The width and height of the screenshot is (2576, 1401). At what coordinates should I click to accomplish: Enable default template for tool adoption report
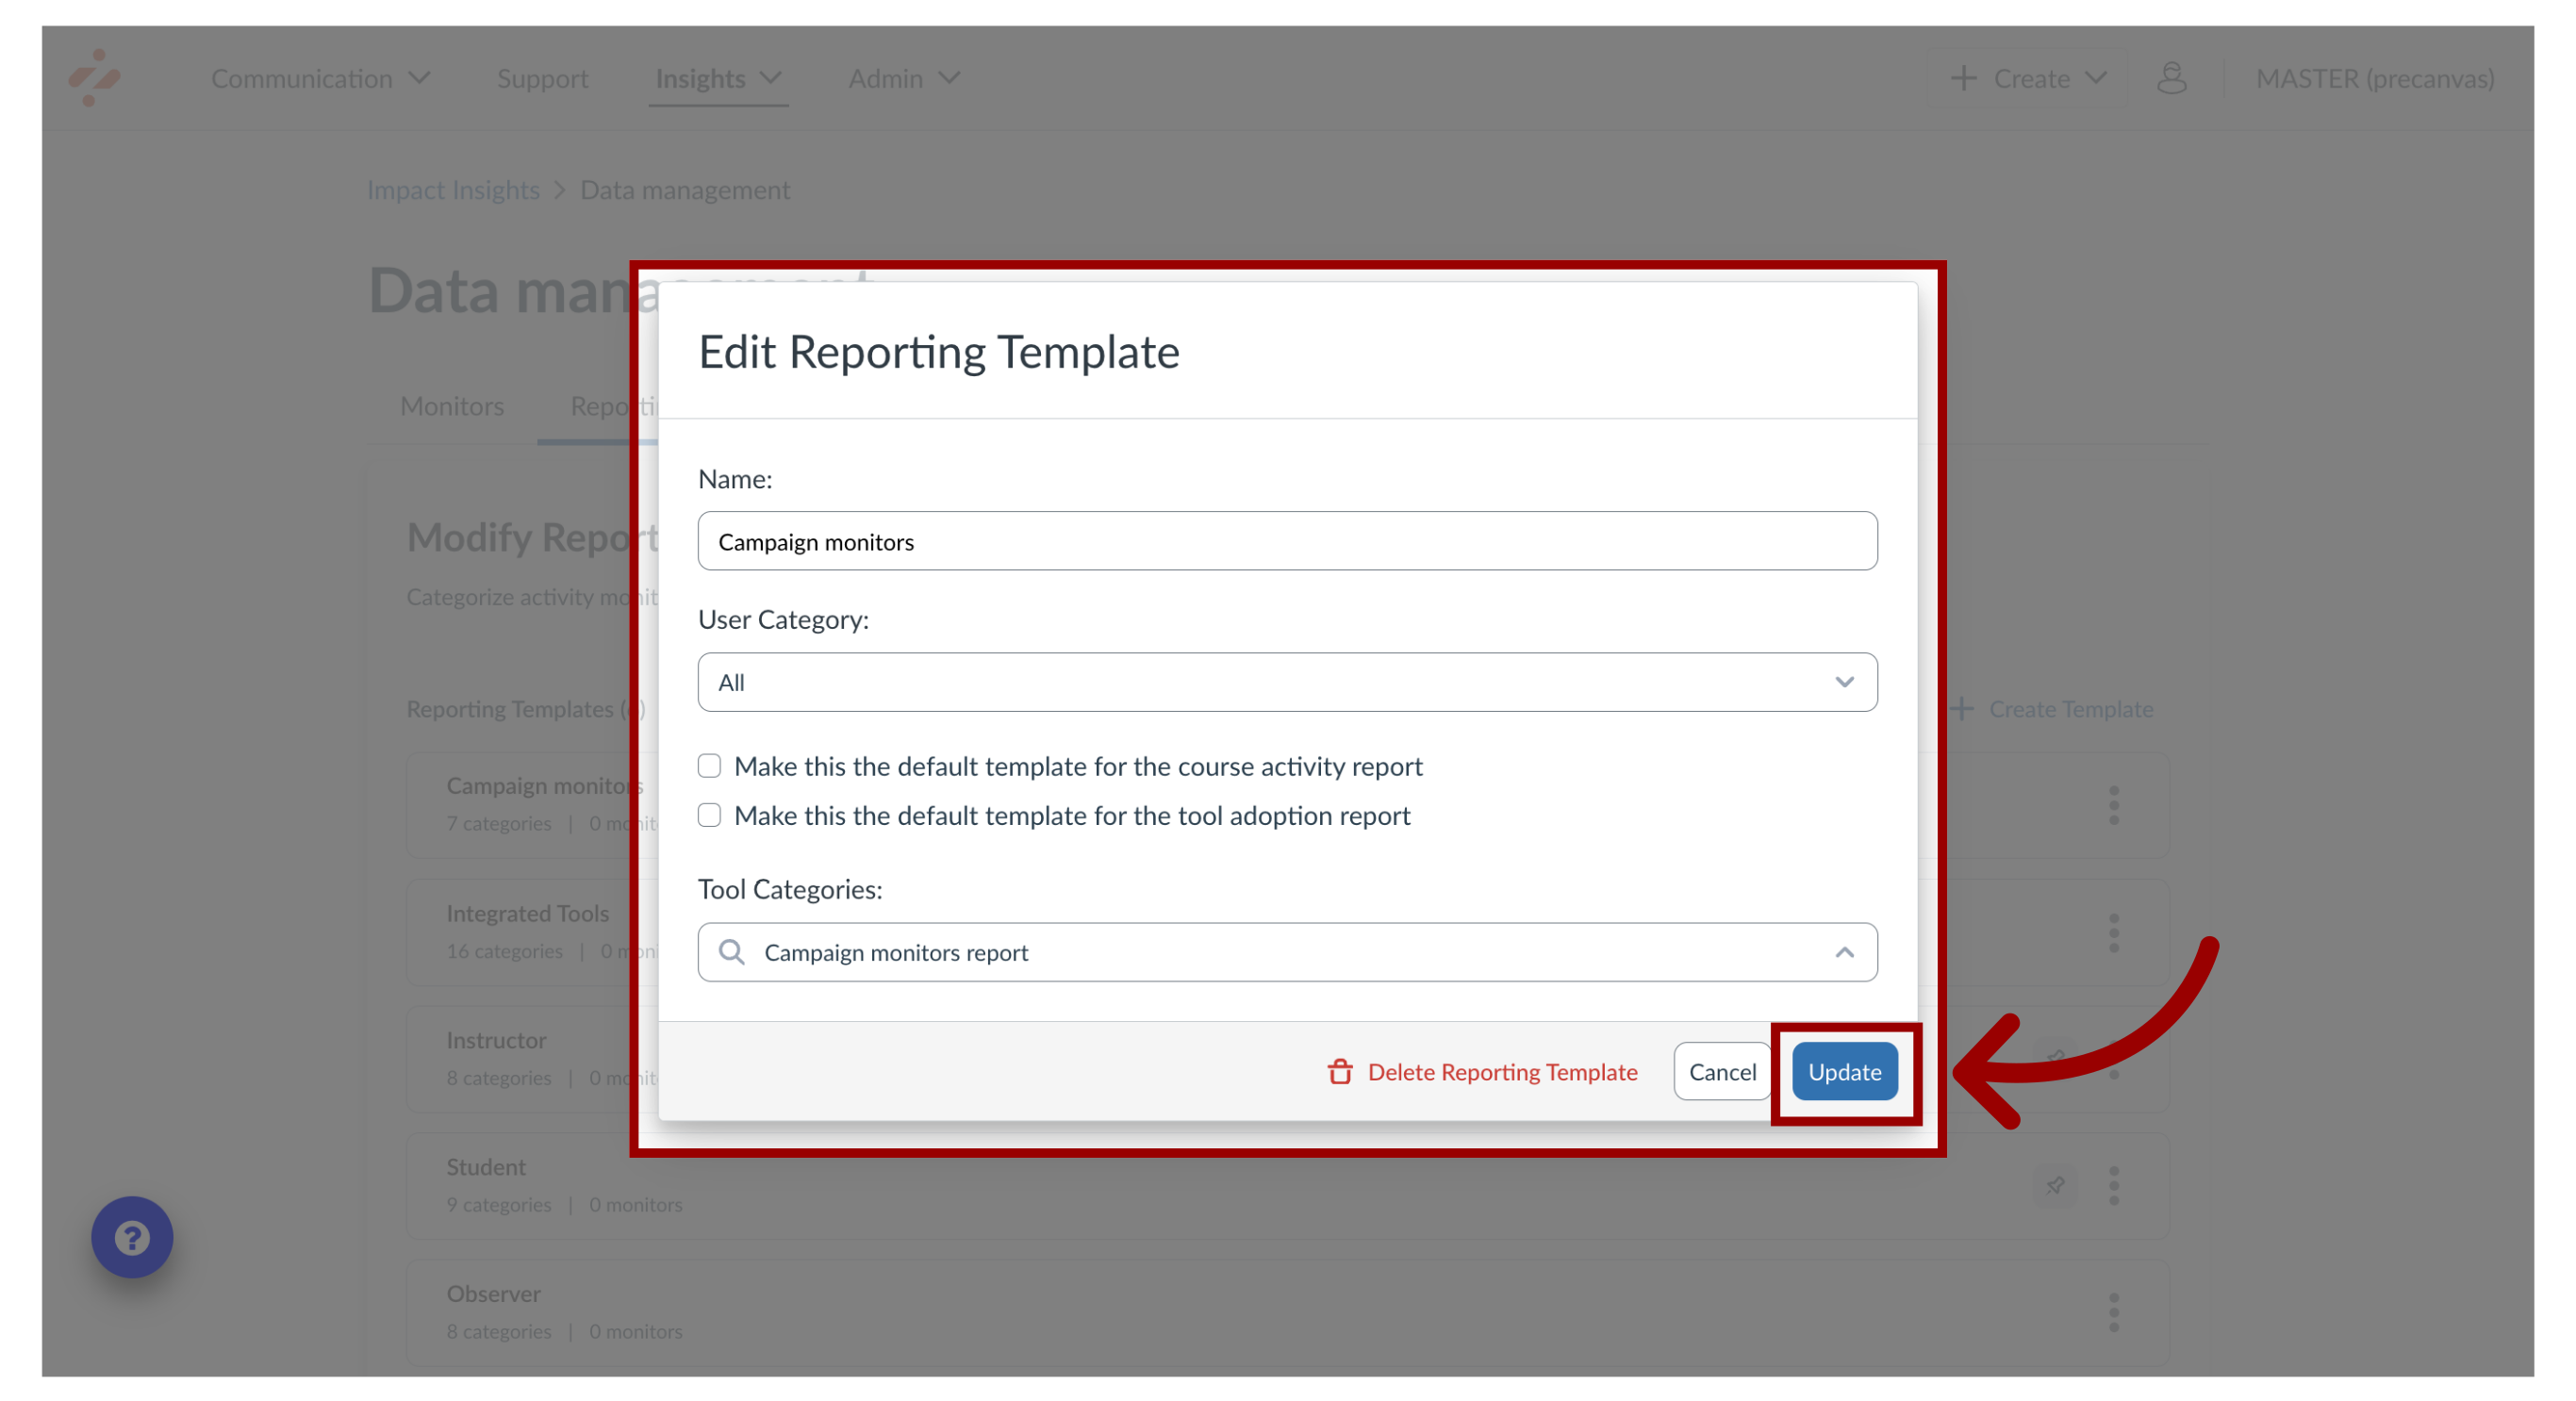pos(709,815)
